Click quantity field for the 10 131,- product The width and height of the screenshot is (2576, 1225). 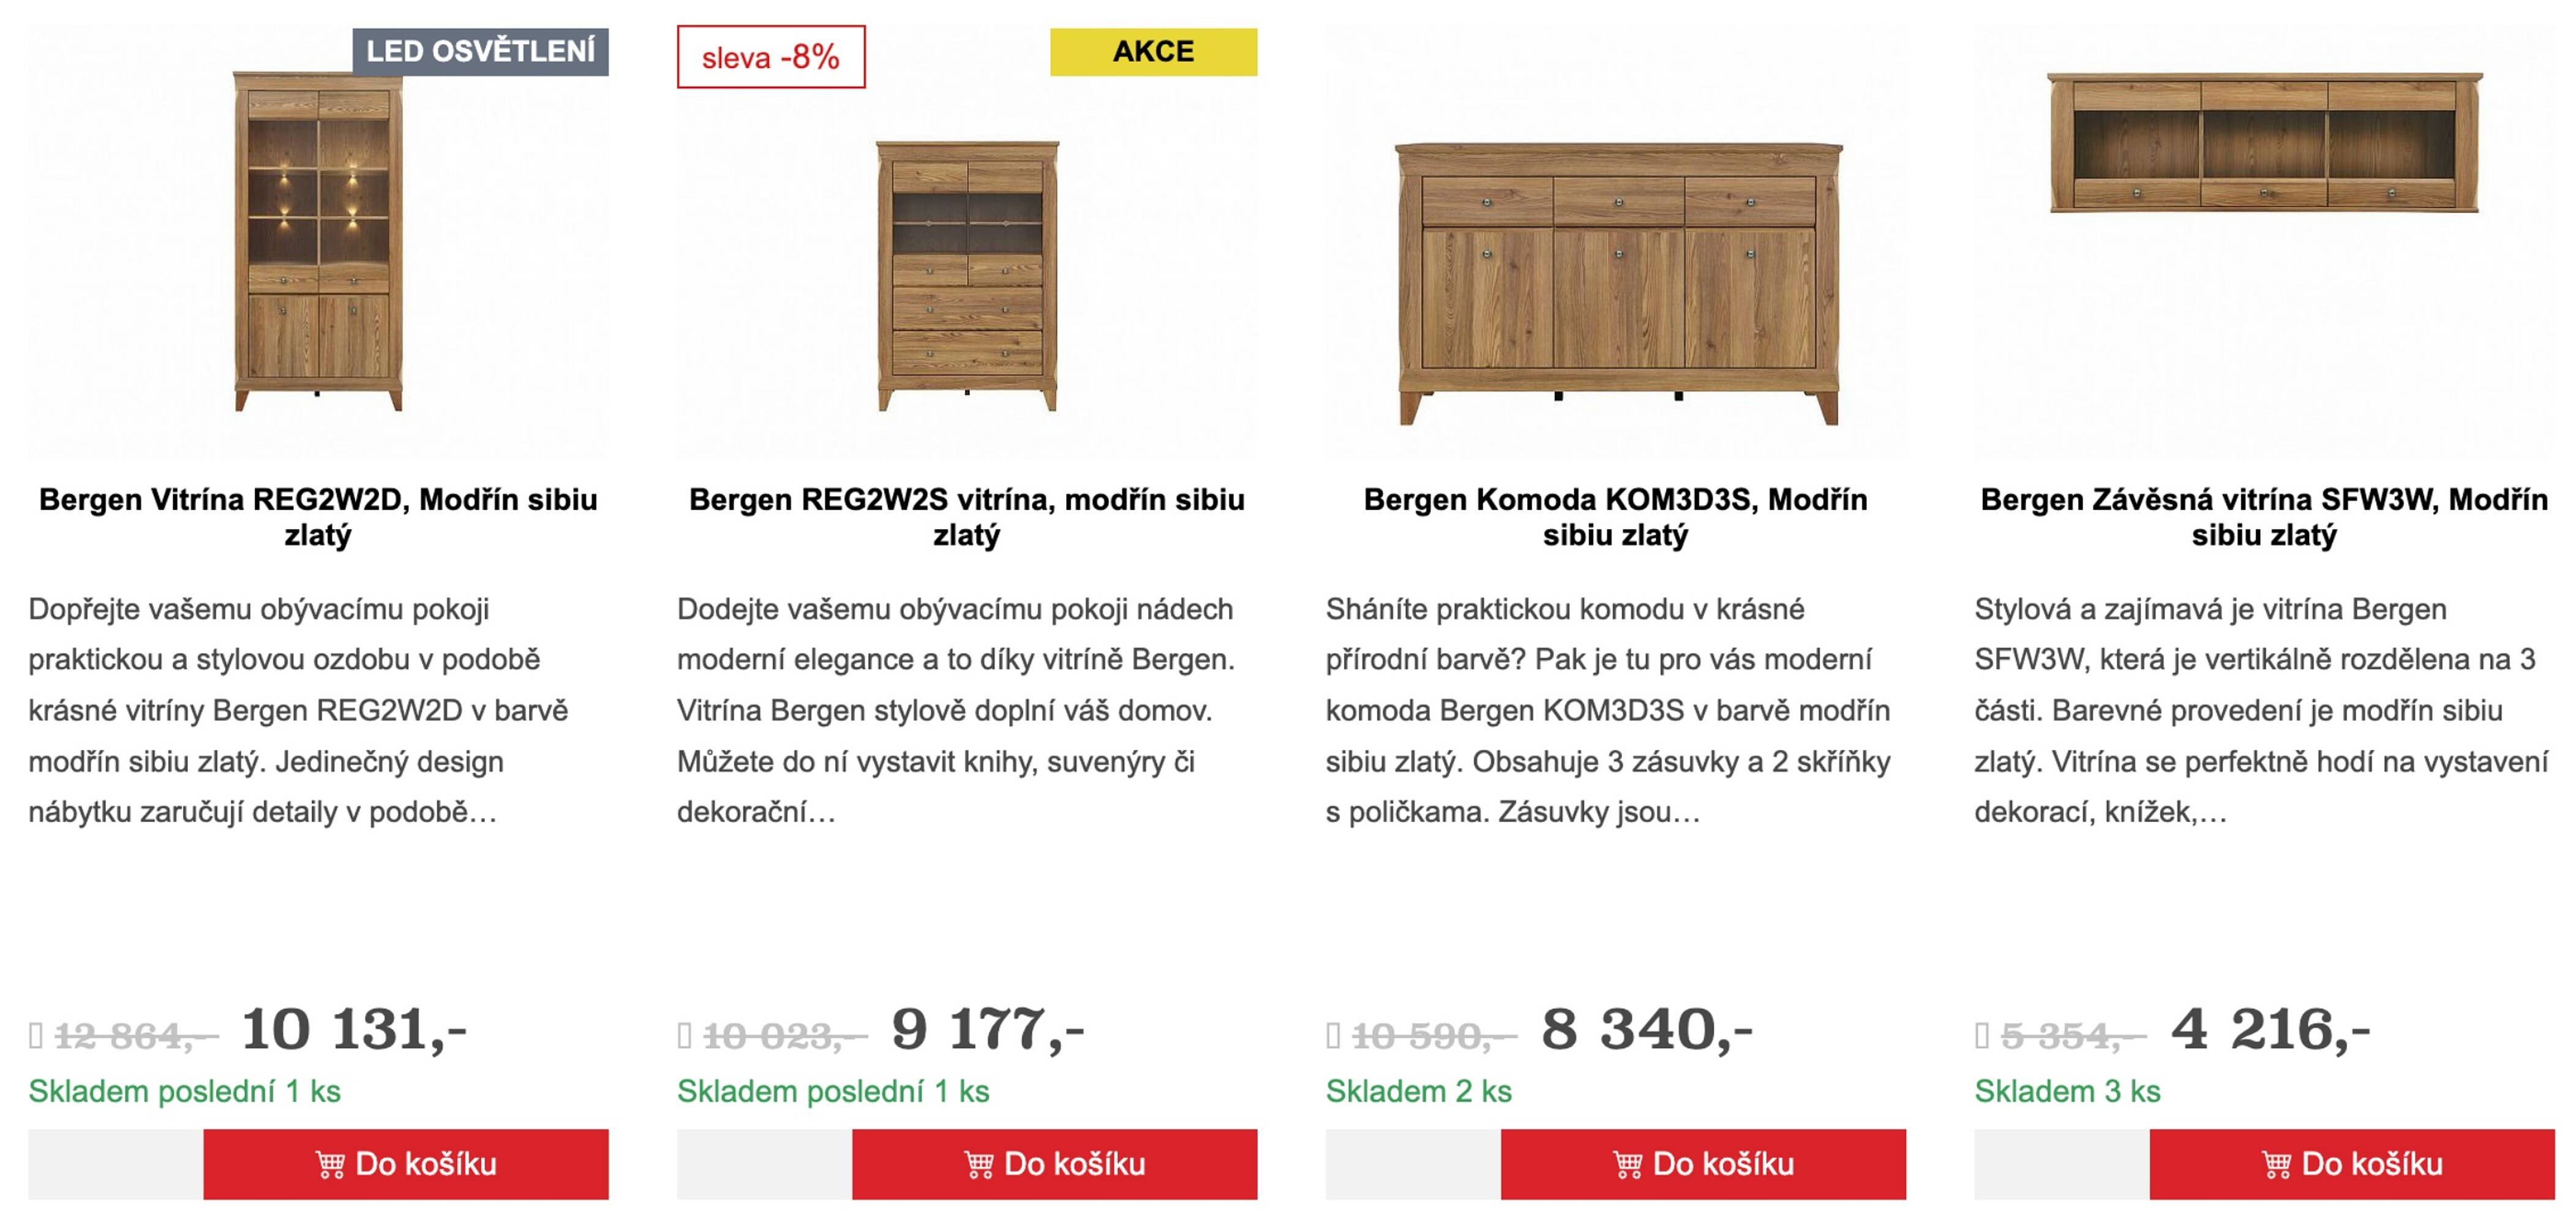(115, 1164)
